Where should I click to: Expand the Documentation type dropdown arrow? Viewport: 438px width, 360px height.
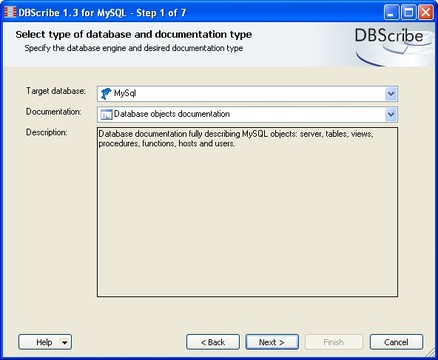391,114
